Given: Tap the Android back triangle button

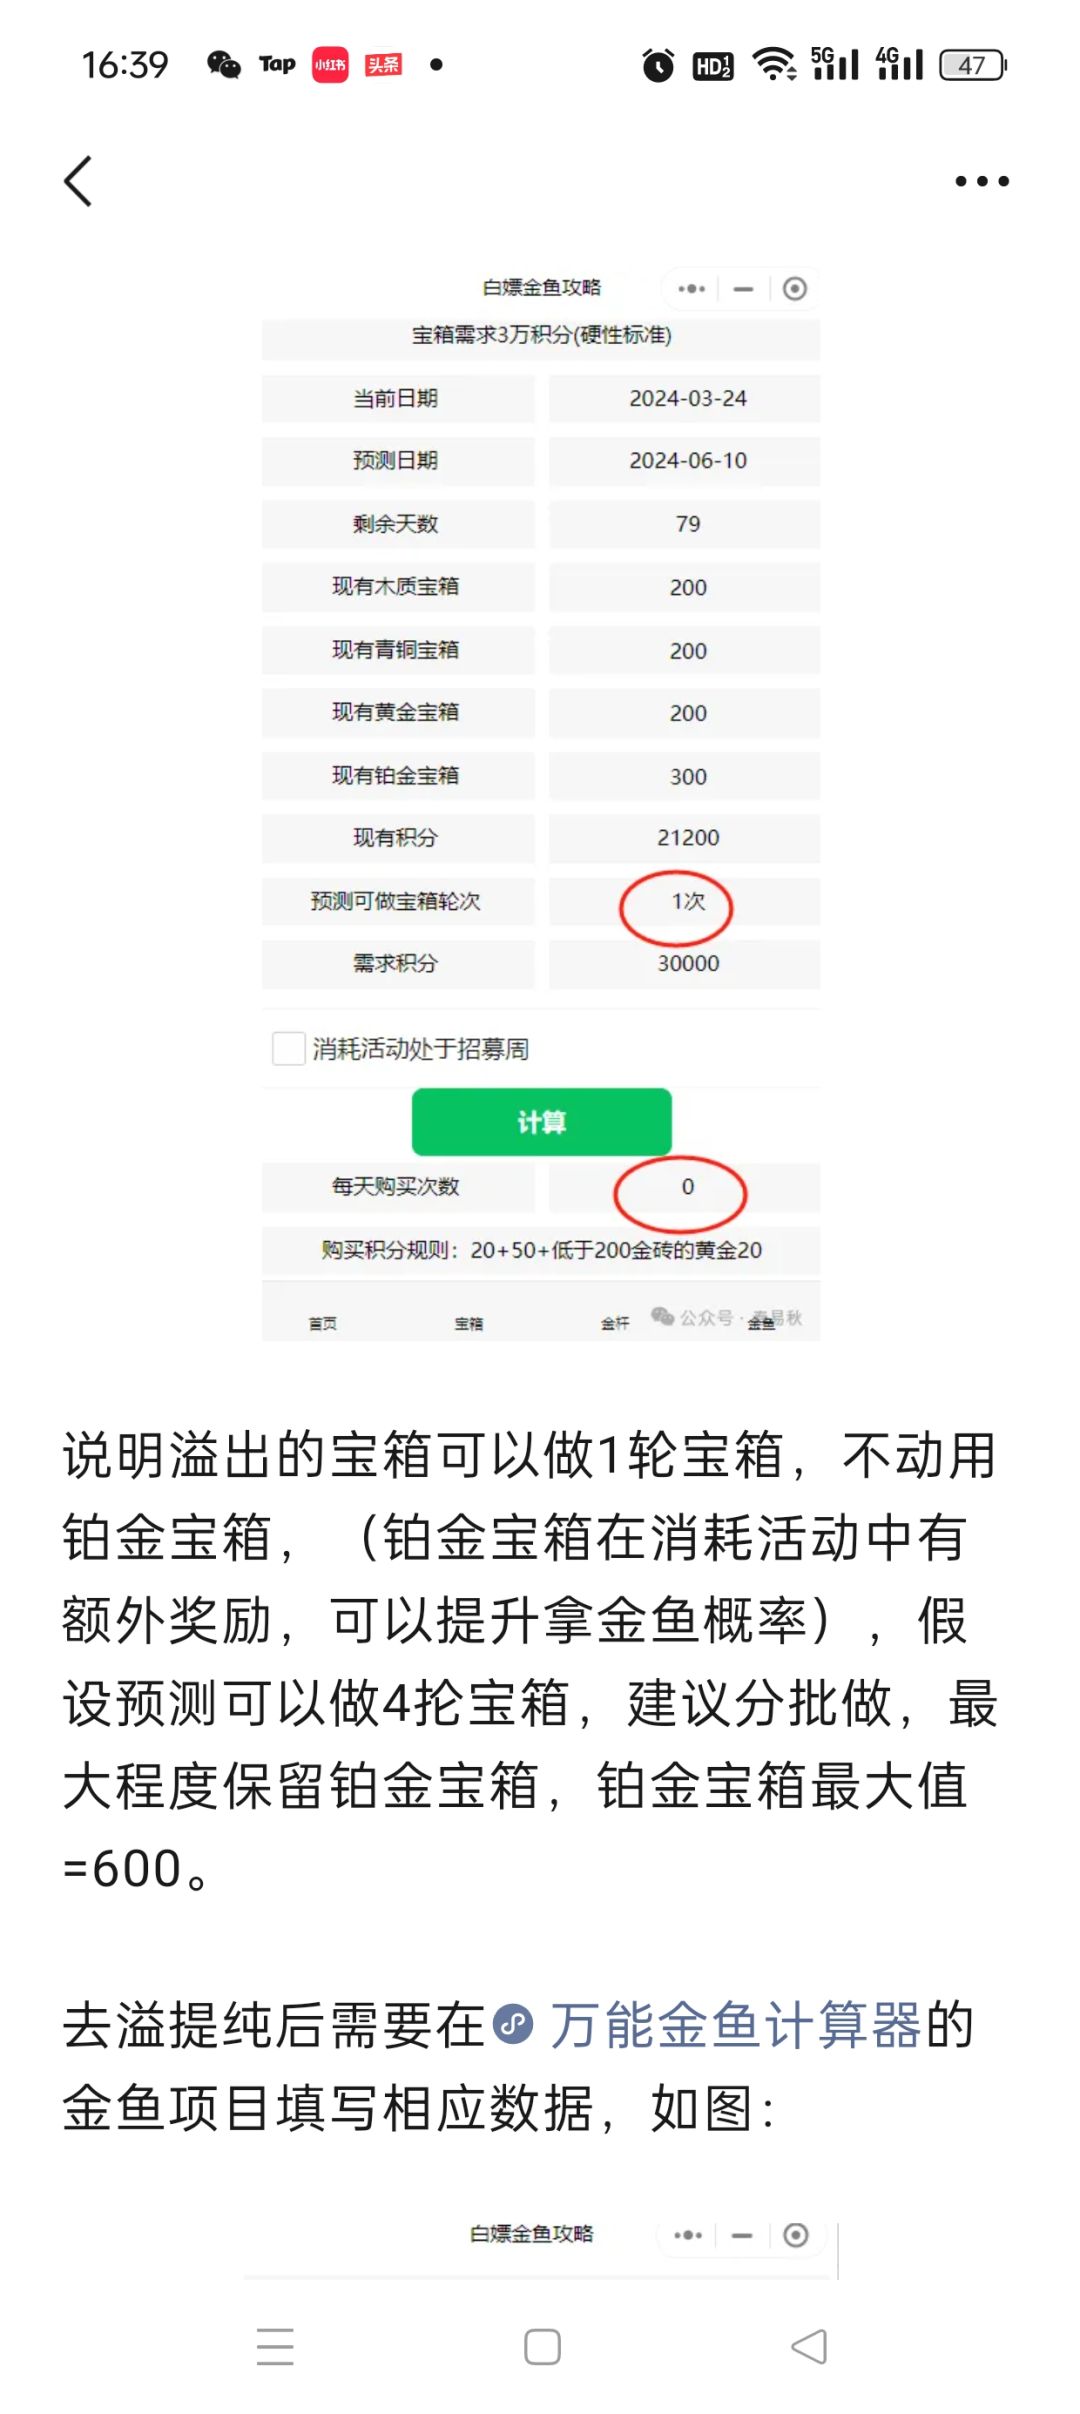Looking at the screenshot, I should point(809,2346).
